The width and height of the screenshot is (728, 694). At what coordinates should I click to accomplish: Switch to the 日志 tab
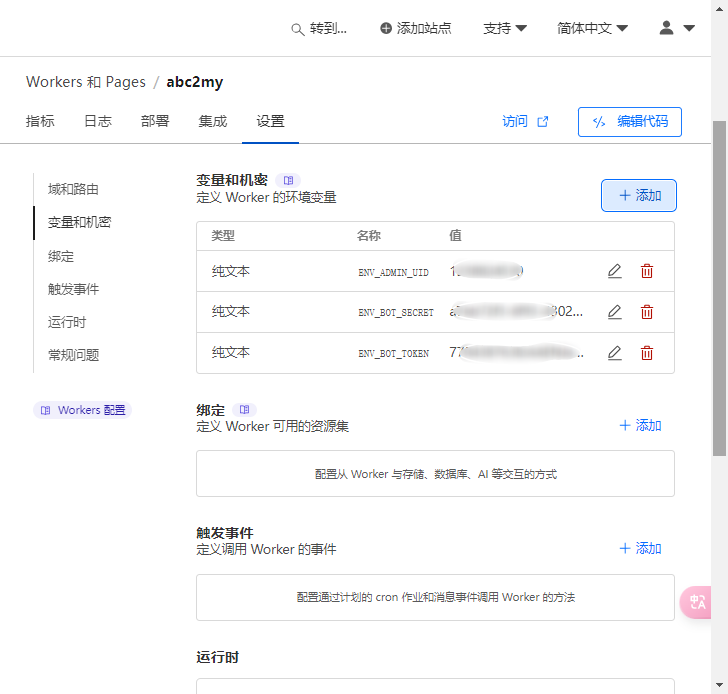point(97,122)
